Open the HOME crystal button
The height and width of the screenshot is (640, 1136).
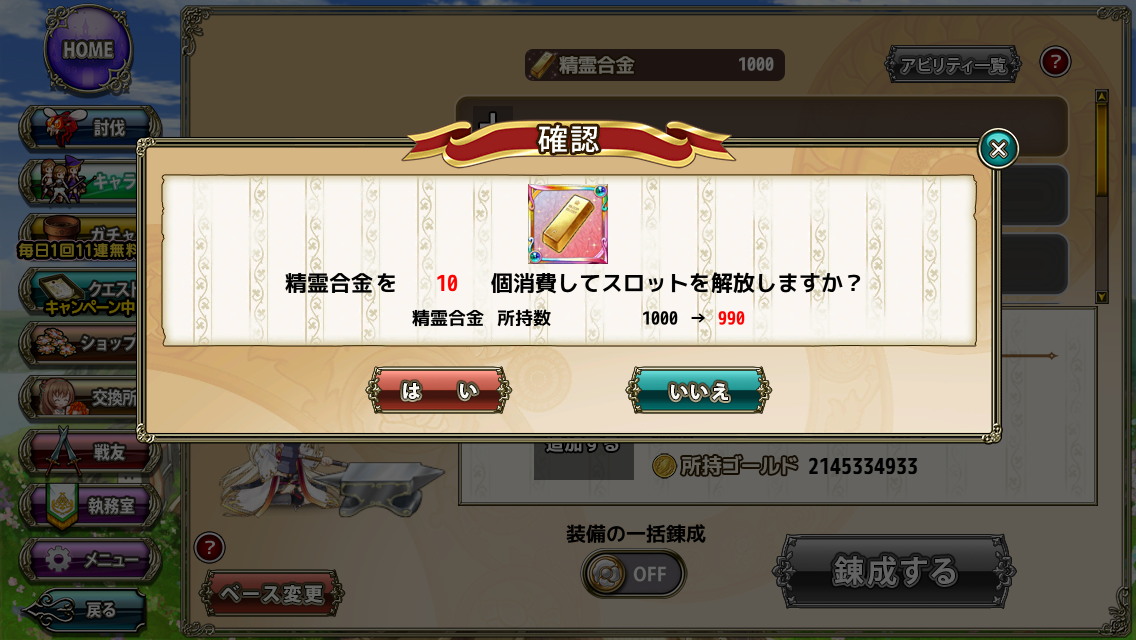pyautogui.click(x=88, y=51)
